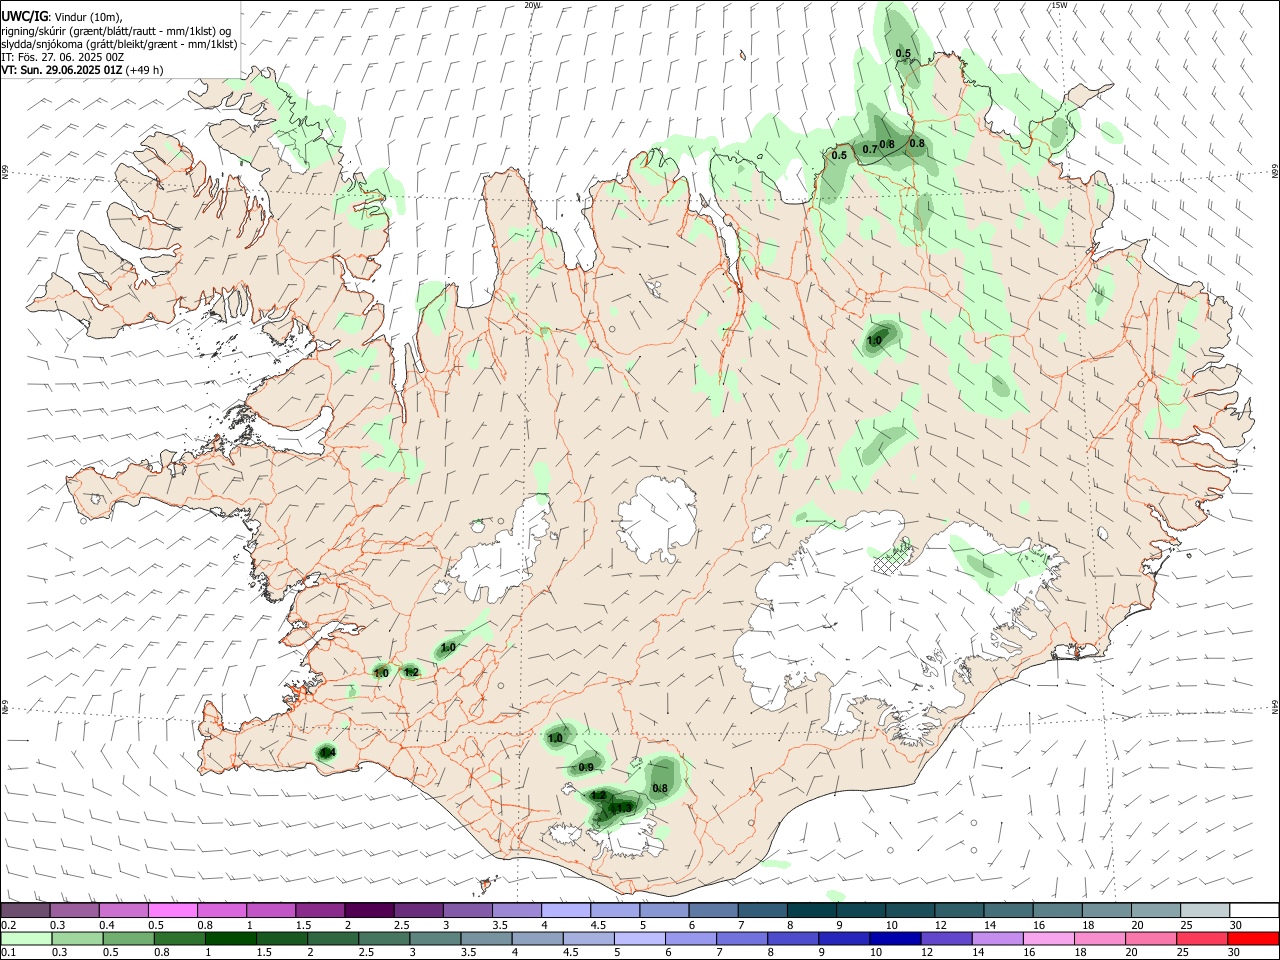The width and height of the screenshot is (1280, 960).
Task: Click the 0.7 rain value on the north coast
Action: coord(870,149)
